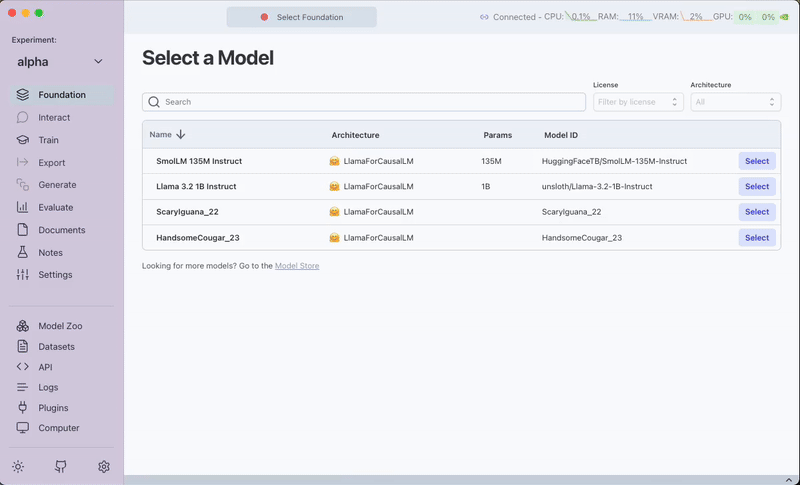This screenshot has width=800, height=485.
Task: Click the Select Foundation status bar button
Action: (302, 17)
